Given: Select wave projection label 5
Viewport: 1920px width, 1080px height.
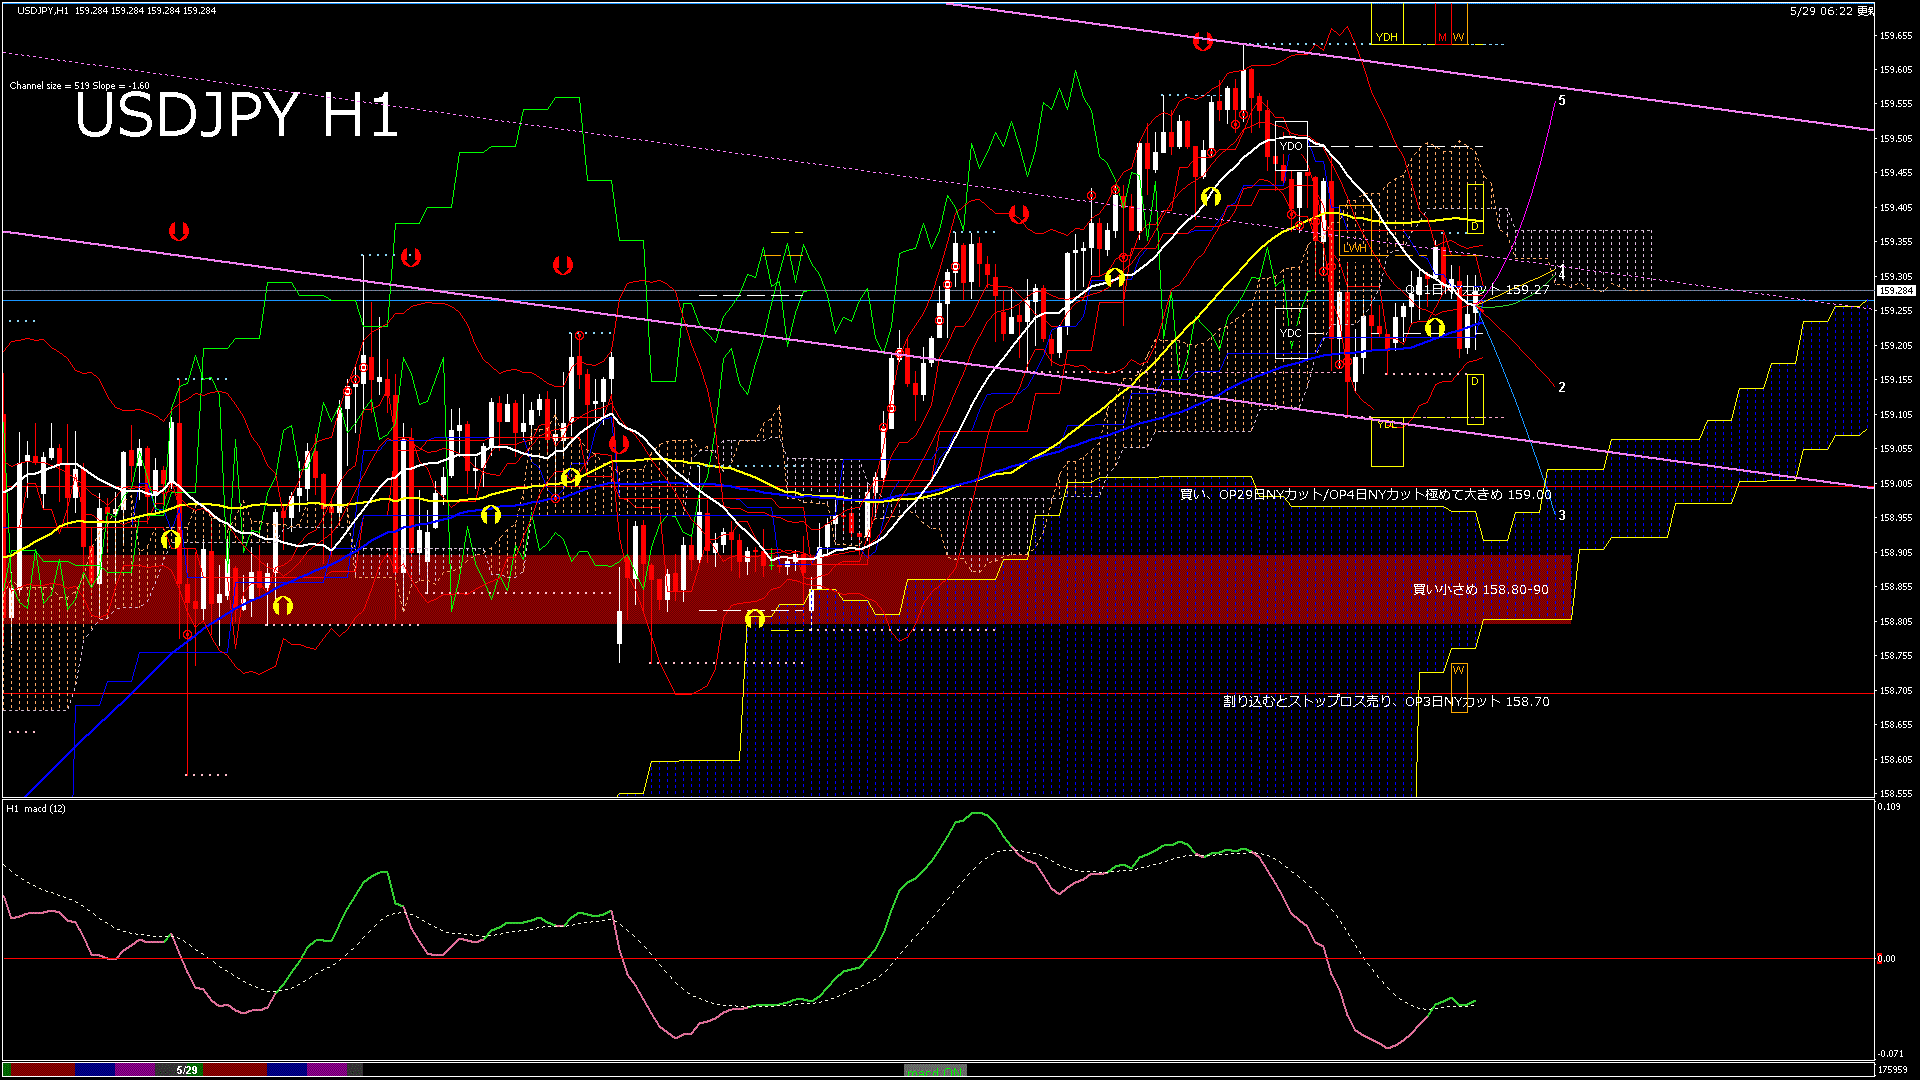Looking at the screenshot, I should coord(1562,100).
